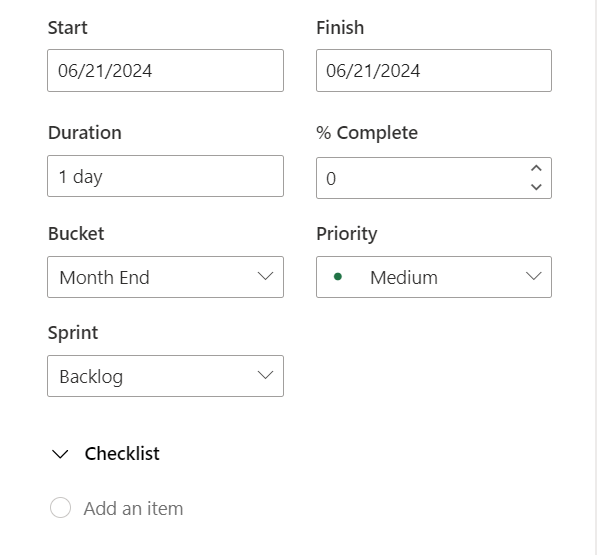Click the Checklist section heading
Viewport: 600px width, 555px height.
[122, 454]
